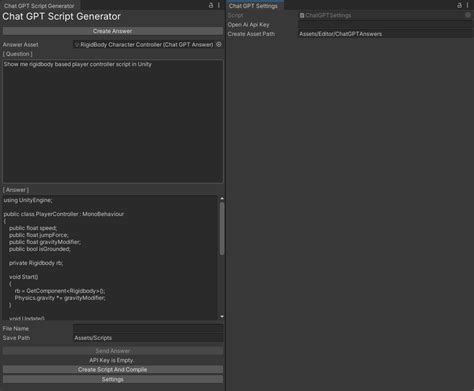The height and width of the screenshot is (391, 474).
Task: Click the 'Chat GPT Script Generator' heading
Action: [x=61, y=17]
